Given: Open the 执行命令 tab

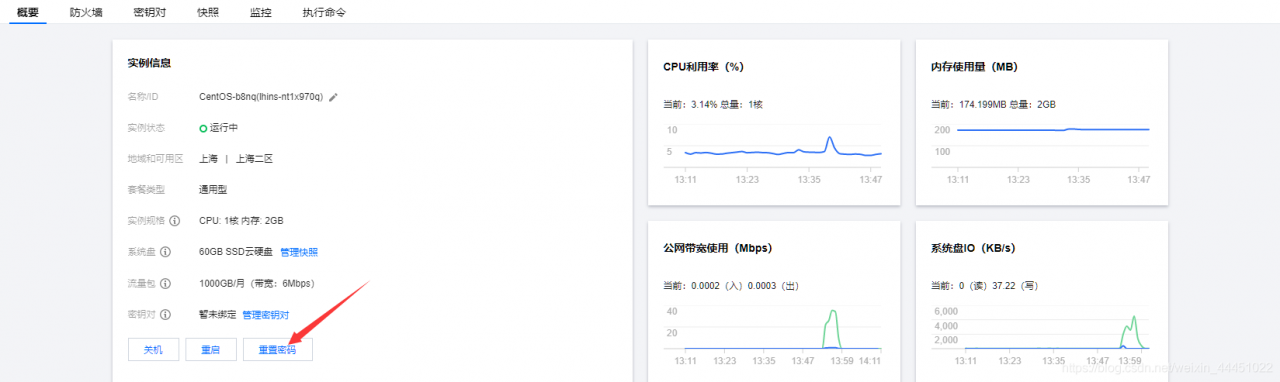Looking at the screenshot, I should point(324,13).
